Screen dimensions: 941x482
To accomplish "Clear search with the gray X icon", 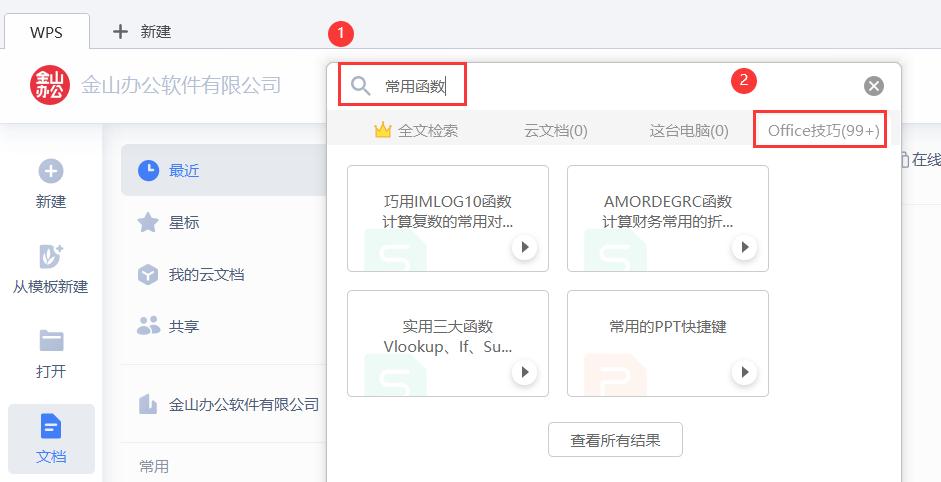I will click(x=874, y=86).
